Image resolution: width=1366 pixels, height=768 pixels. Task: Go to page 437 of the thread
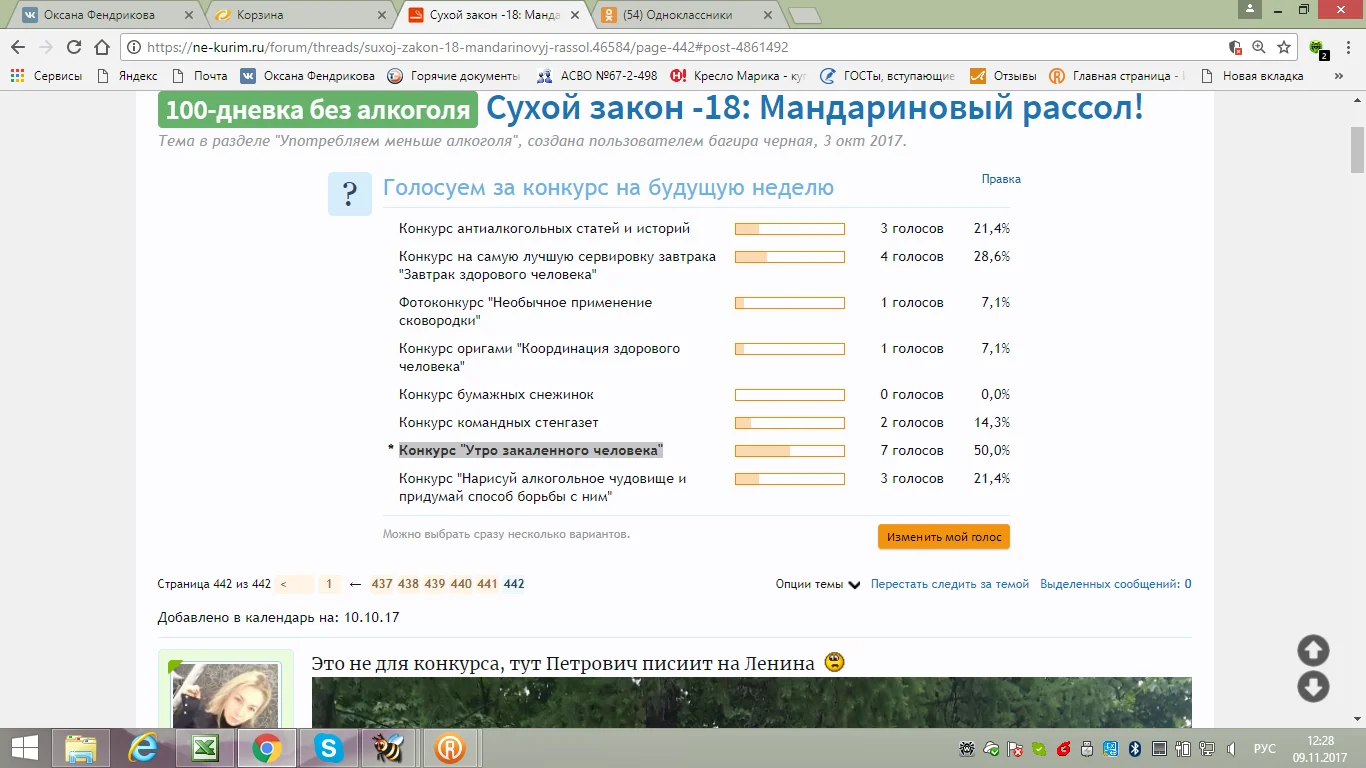(382, 584)
